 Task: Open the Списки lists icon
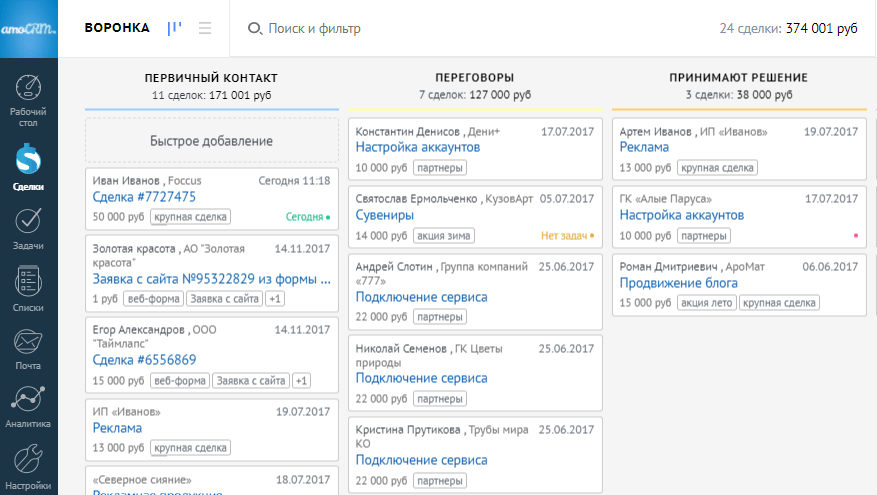pos(28,285)
